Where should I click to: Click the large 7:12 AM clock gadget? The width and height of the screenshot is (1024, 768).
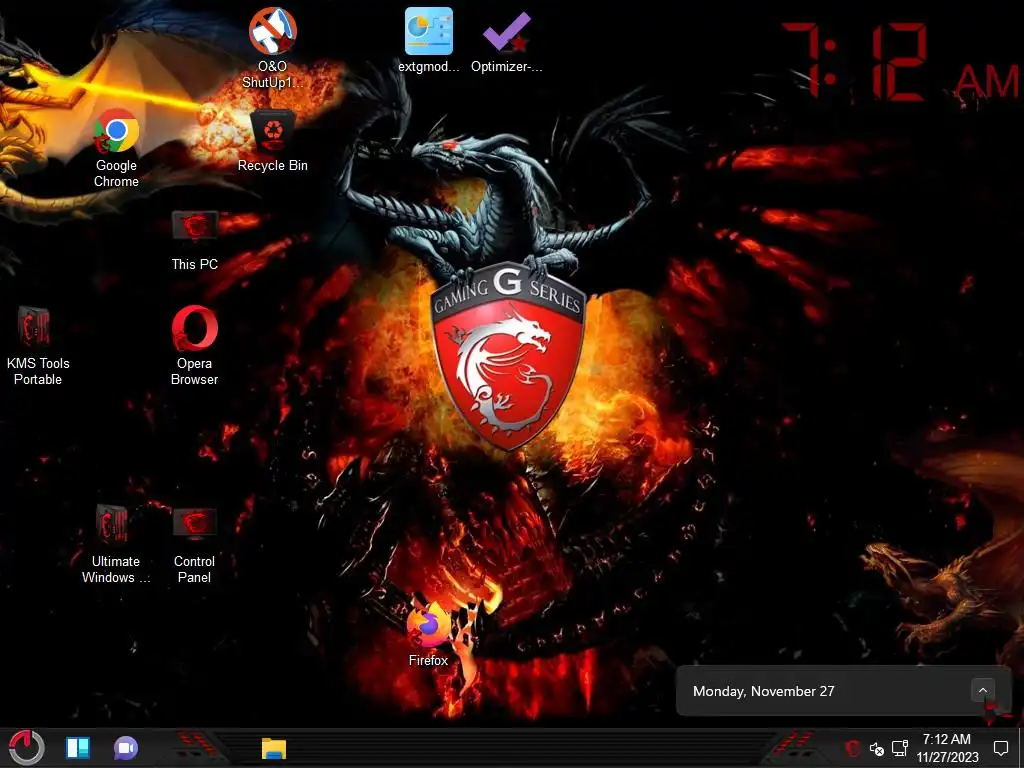[x=900, y=62]
